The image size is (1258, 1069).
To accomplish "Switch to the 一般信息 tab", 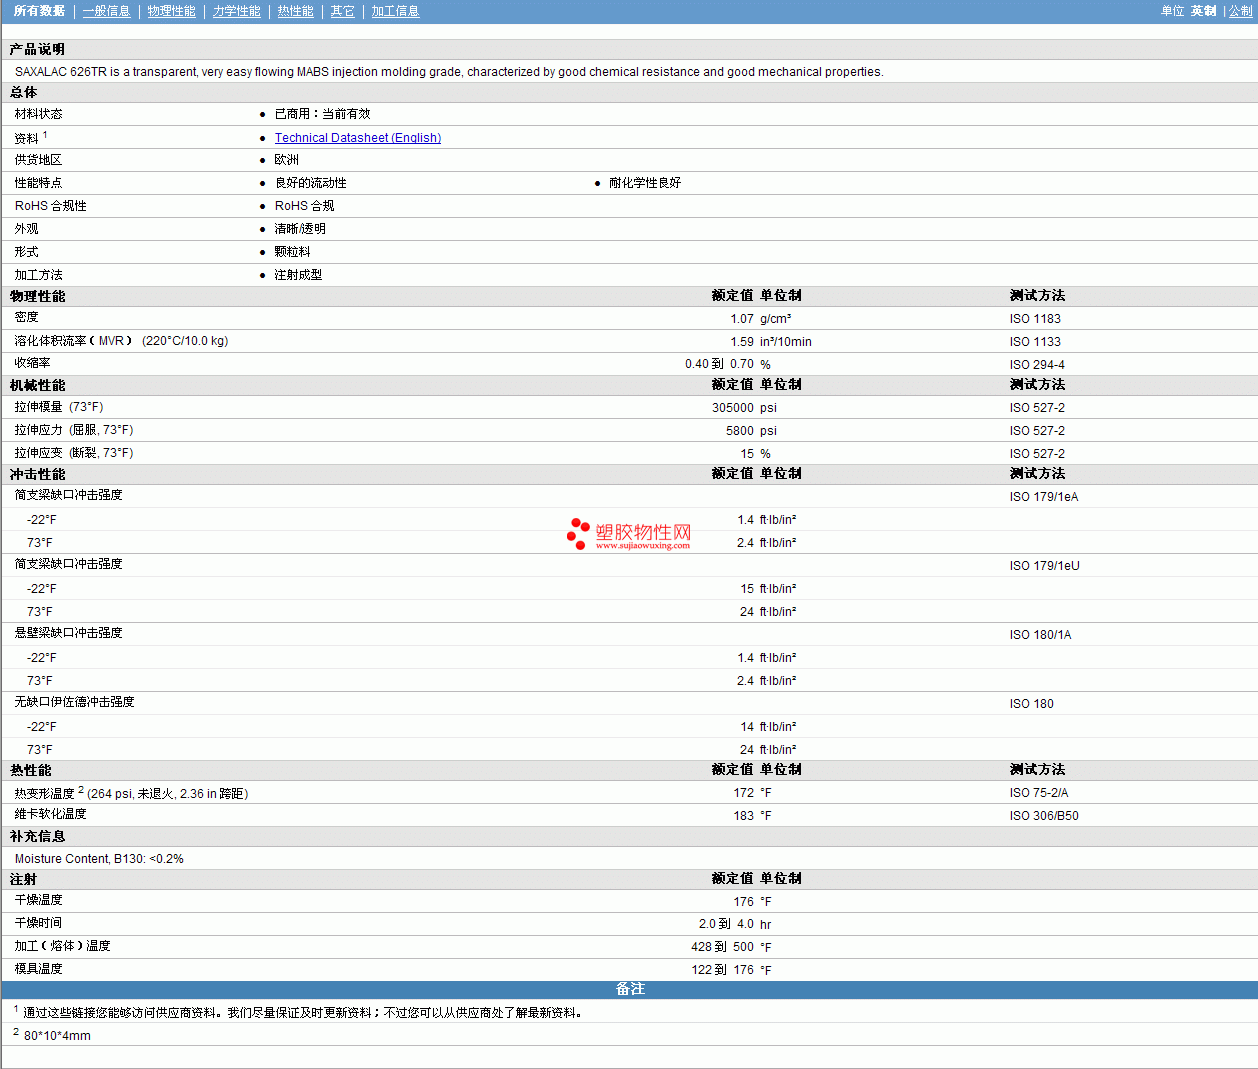I will click(106, 11).
